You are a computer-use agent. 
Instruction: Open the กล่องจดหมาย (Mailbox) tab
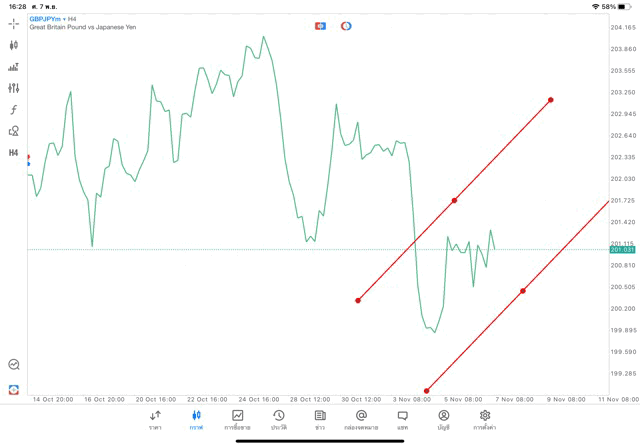tap(361, 419)
